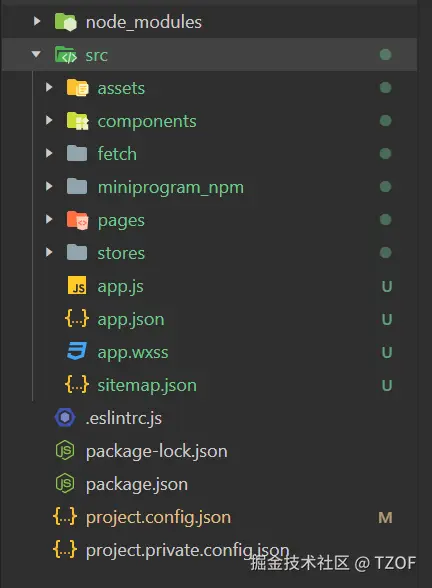Click the JS icon beside app.js
Viewport: 432px width, 588px height.
pyautogui.click(x=77, y=285)
